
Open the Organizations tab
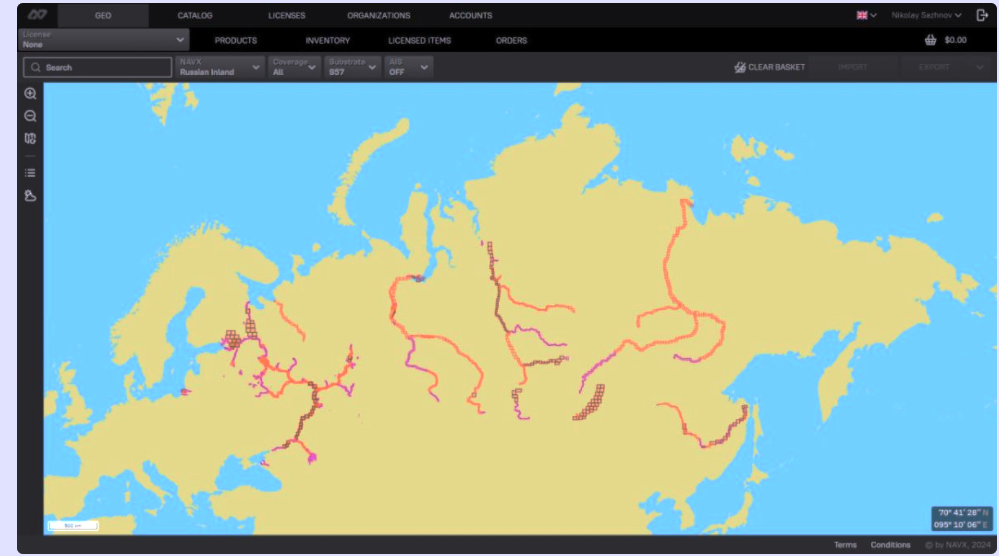coord(378,16)
